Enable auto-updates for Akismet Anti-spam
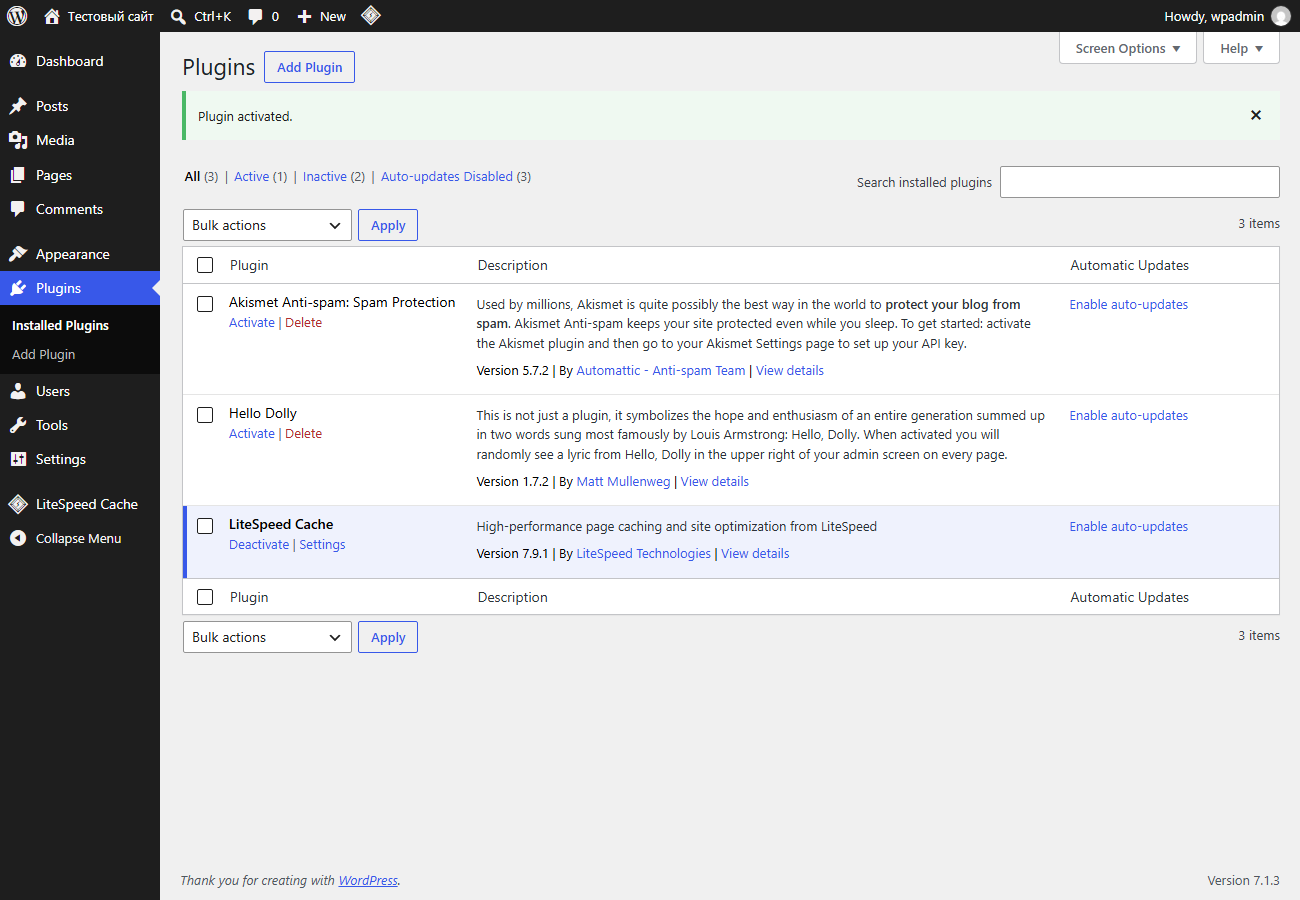 [x=1129, y=305]
